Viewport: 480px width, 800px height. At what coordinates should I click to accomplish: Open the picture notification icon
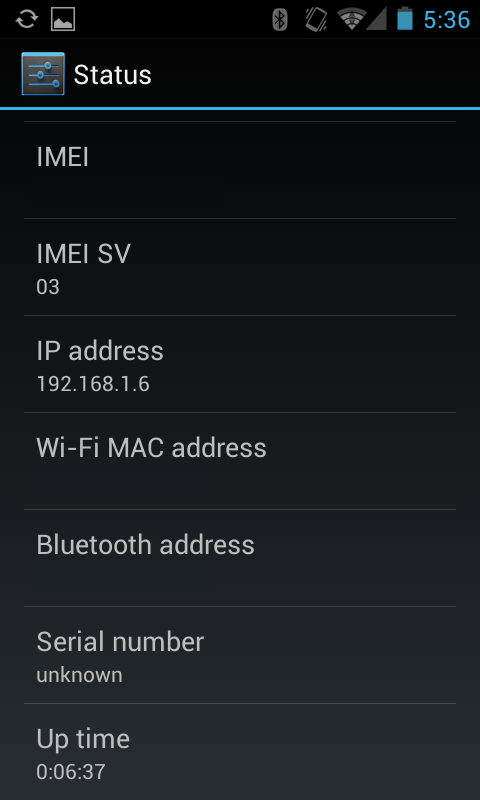click(63, 19)
